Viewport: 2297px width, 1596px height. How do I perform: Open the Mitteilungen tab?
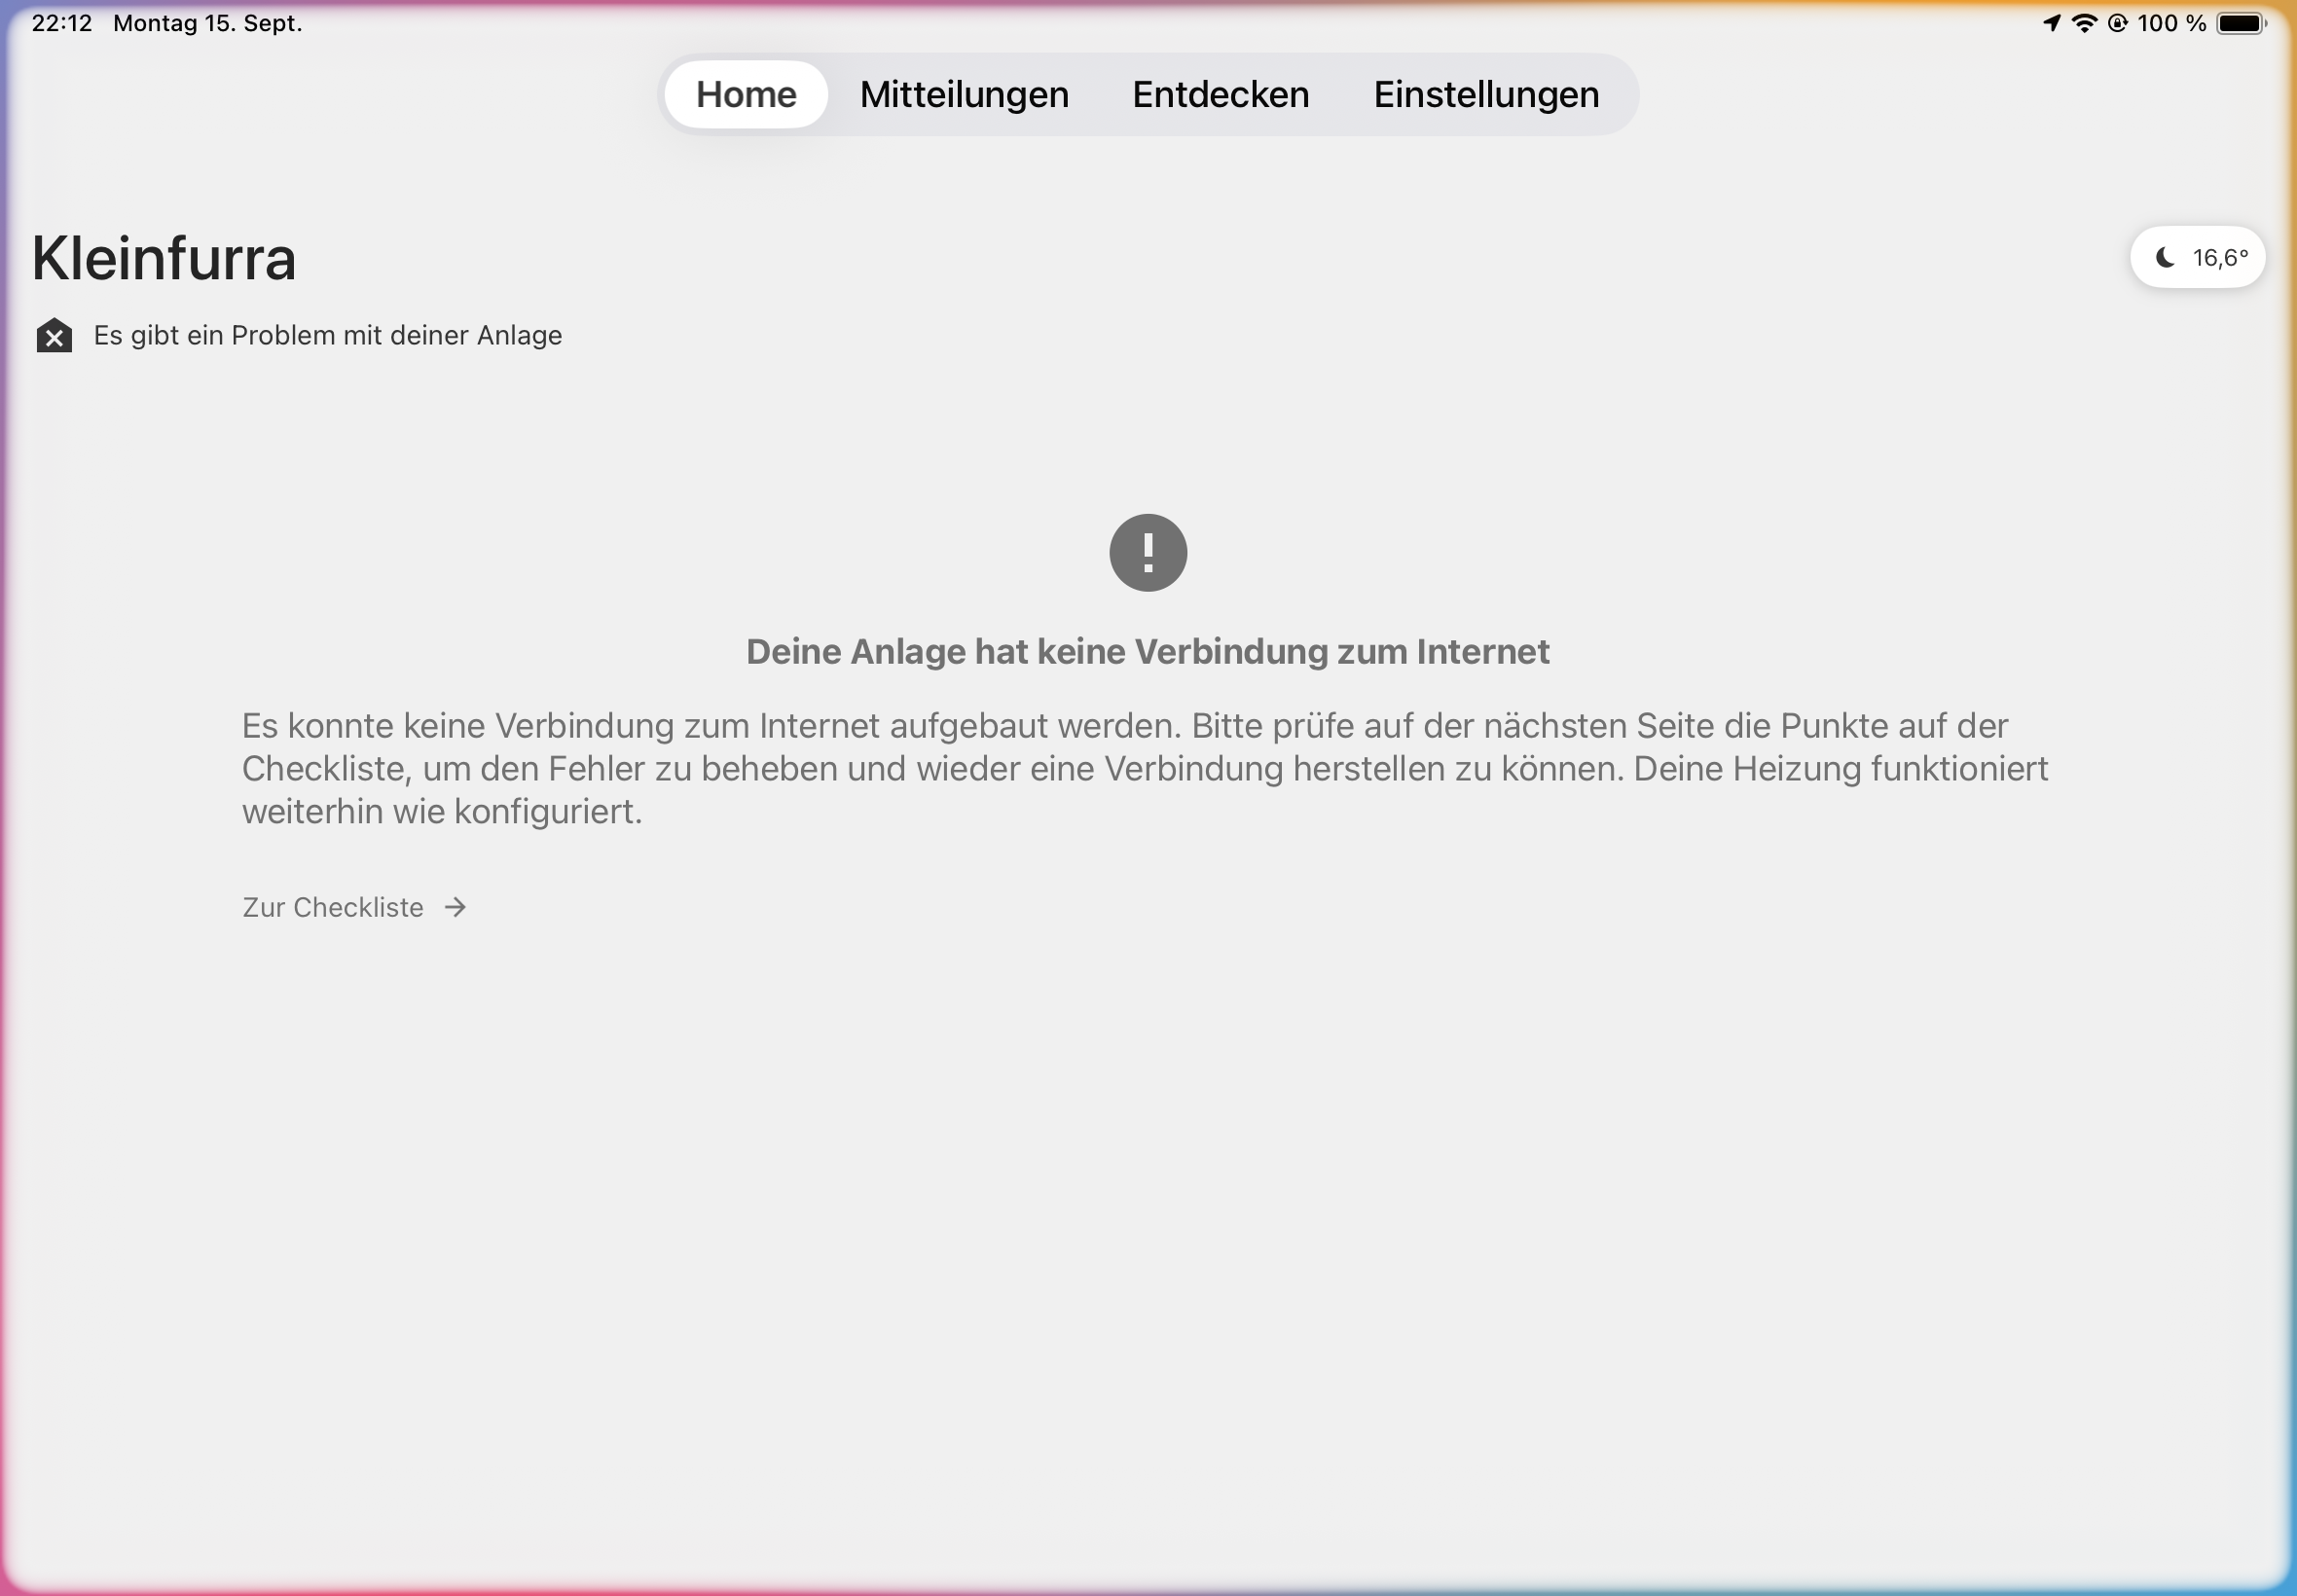964,94
